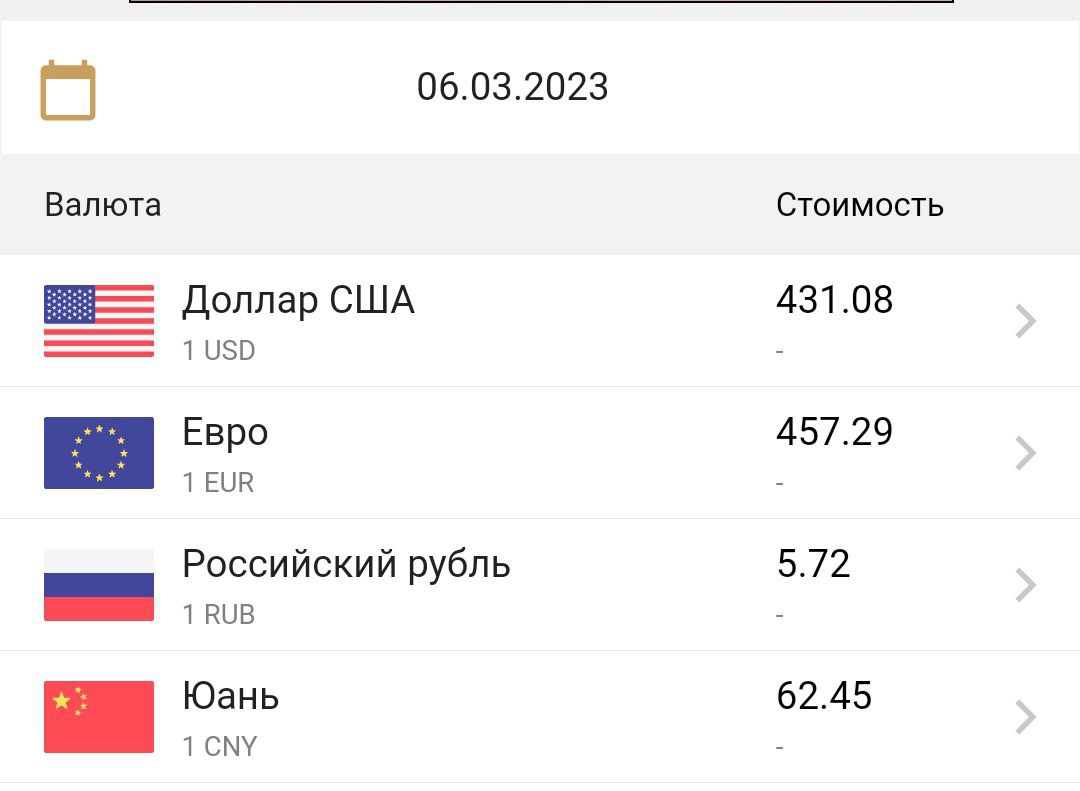Click the Russian flag icon

pyautogui.click(x=99, y=585)
